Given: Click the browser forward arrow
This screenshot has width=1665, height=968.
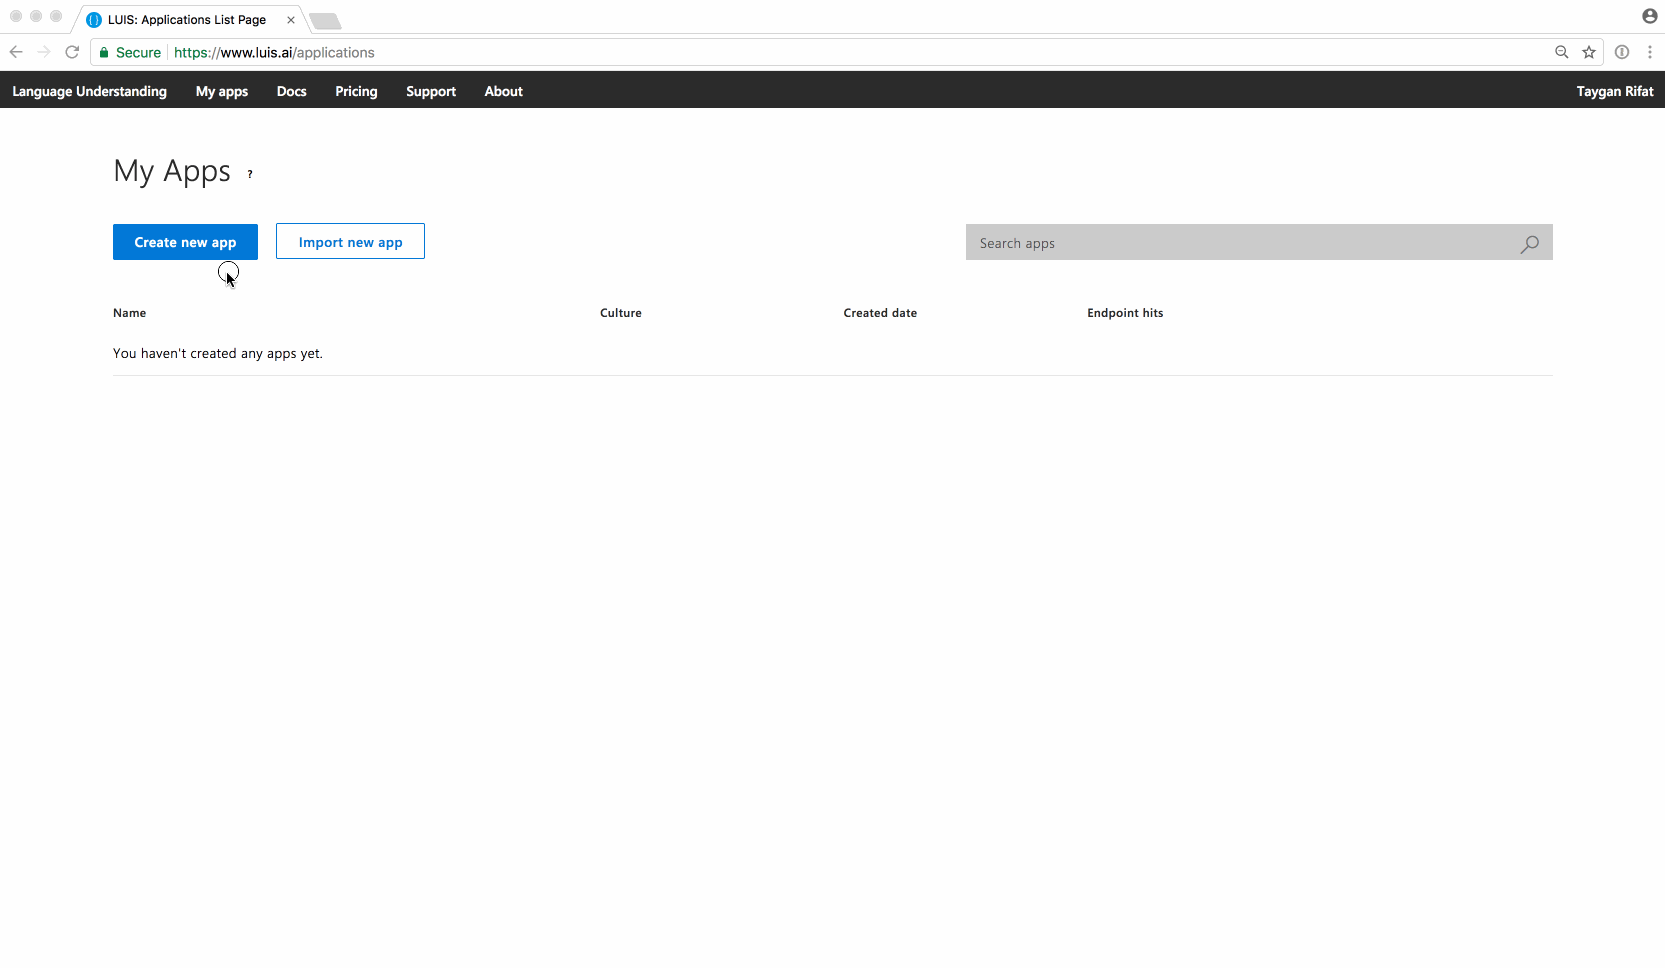Looking at the screenshot, I should point(44,52).
